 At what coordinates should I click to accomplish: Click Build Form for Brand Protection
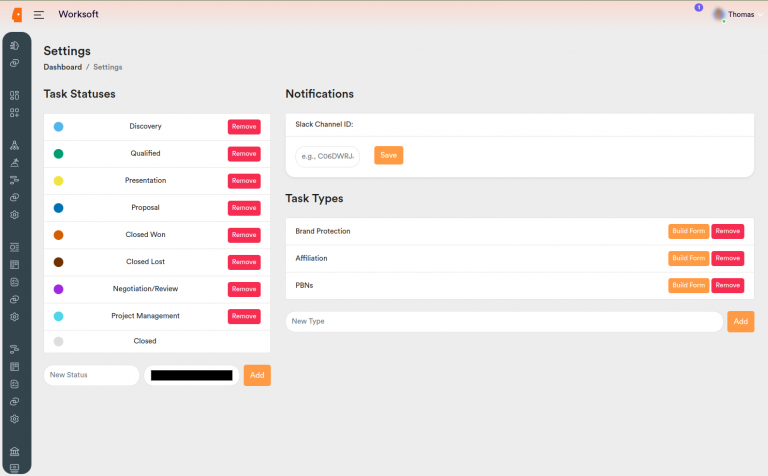click(x=688, y=231)
